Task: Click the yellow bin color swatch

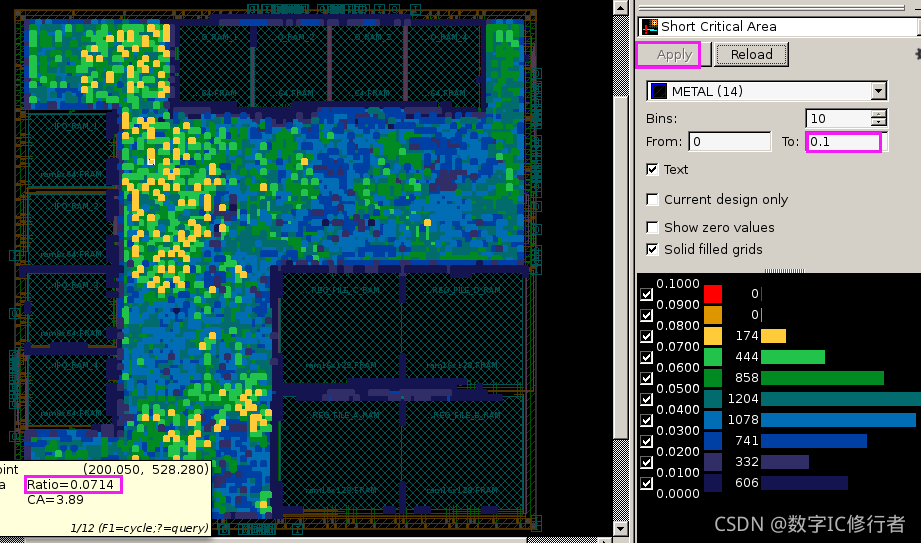Action: point(712,336)
